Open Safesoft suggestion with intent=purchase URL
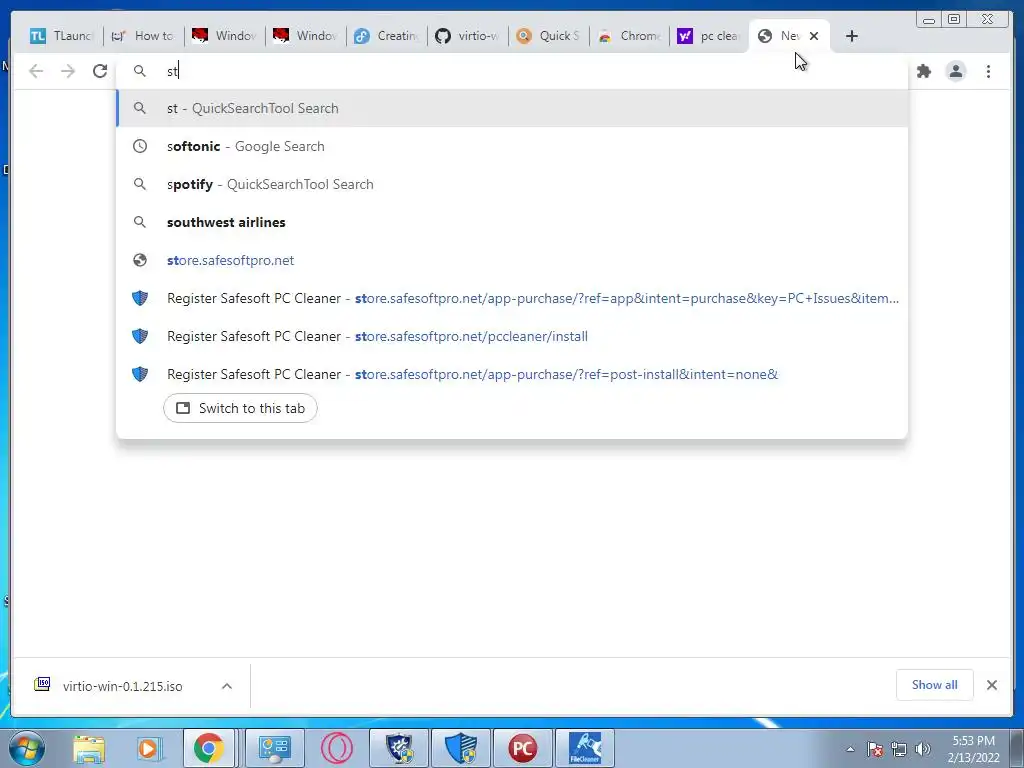Viewport: 1024px width, 768px height. [x=512, y=298]
